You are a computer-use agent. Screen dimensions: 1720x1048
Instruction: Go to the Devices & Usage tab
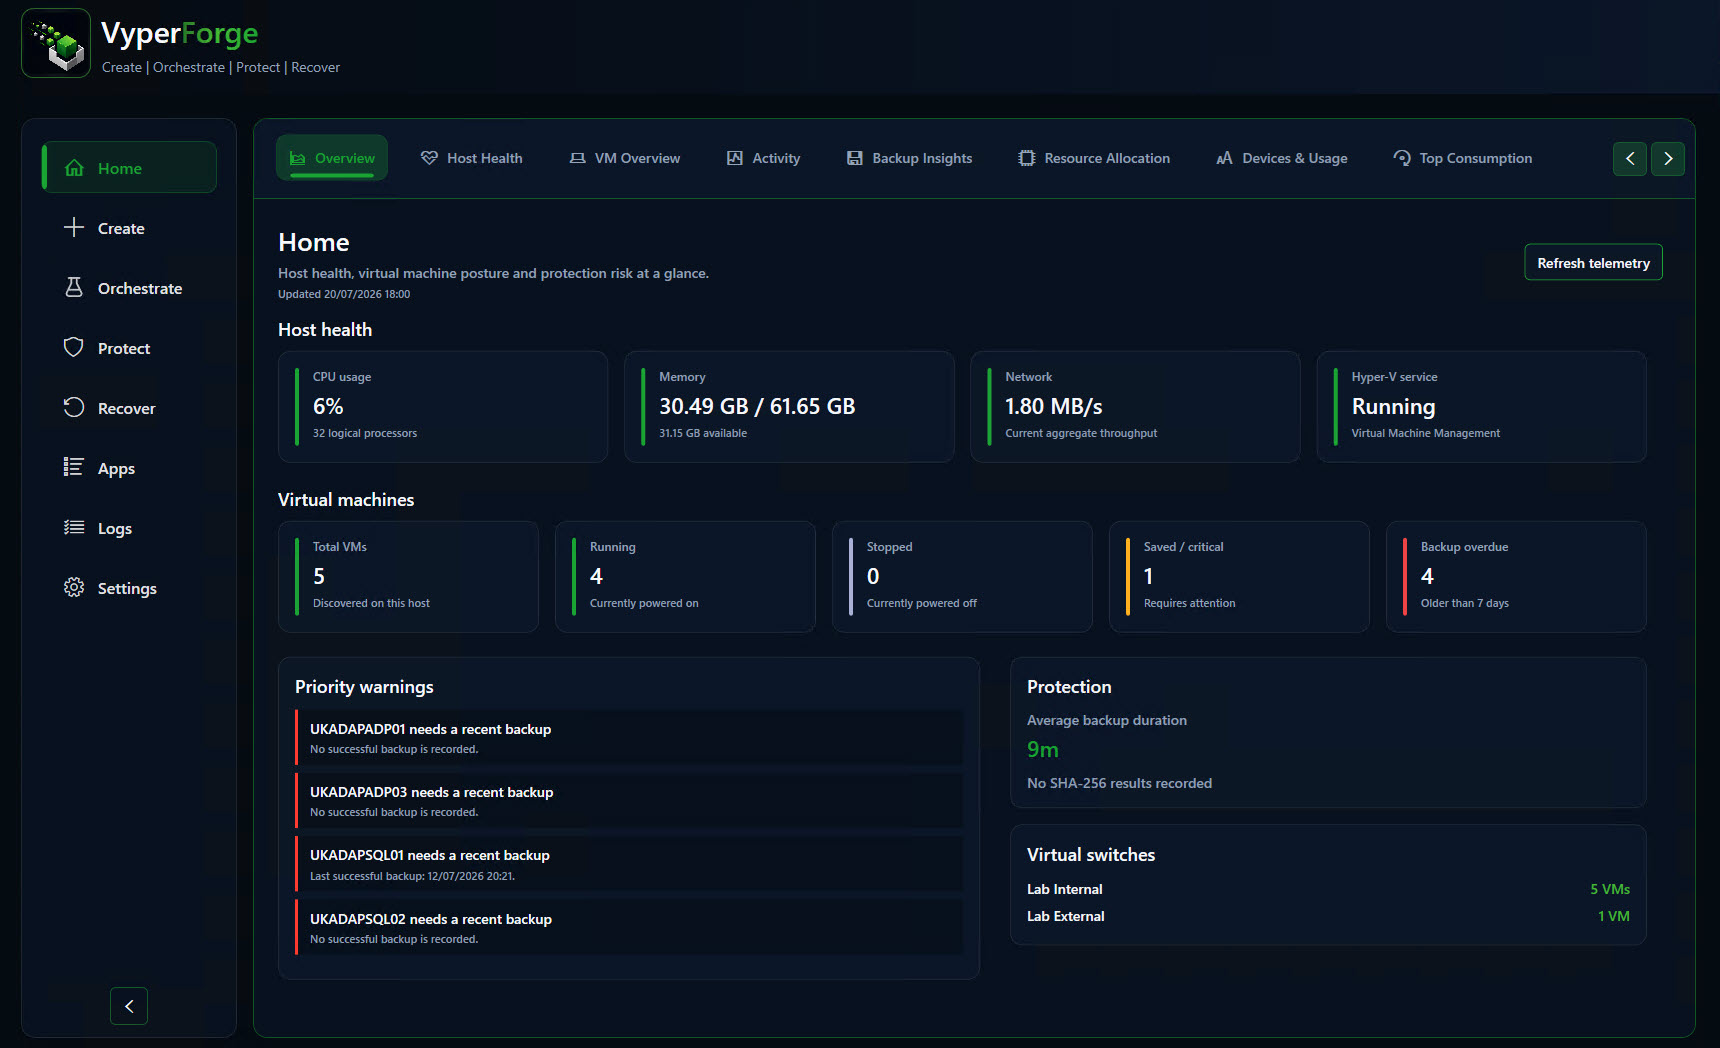tap(1282, 158)
